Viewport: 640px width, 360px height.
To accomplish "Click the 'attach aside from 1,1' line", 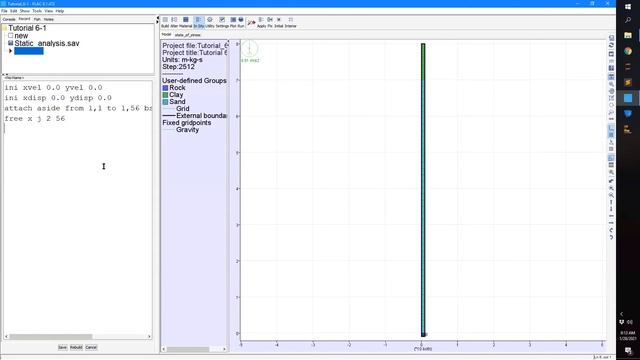I will pos(78,108).
